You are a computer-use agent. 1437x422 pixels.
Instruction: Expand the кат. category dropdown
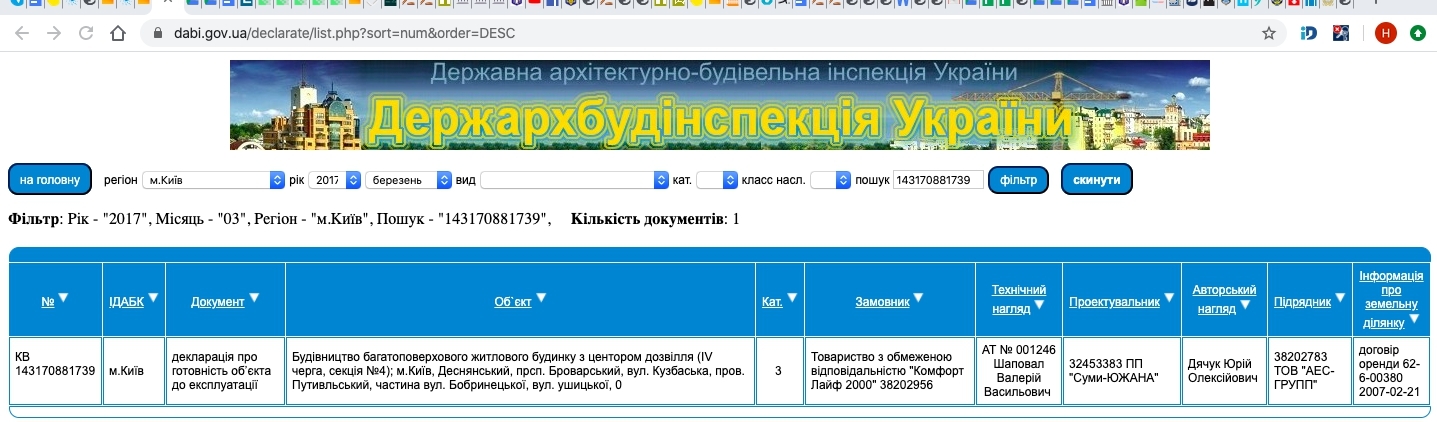pos(717,180)
